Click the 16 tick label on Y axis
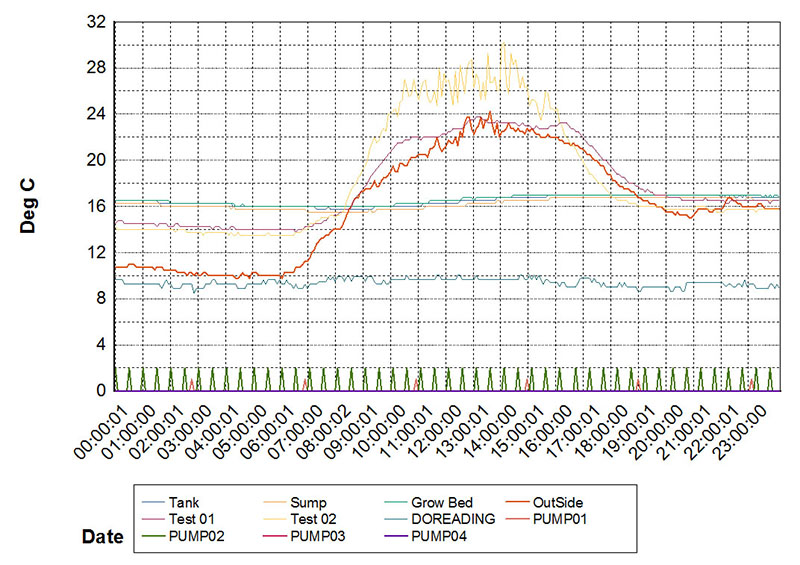The height and width of the screenshot is (565, 800). [x=97, y=206]
